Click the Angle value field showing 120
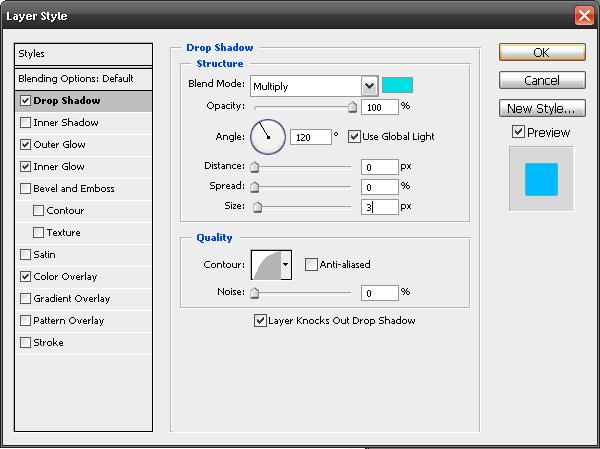The height and width of the screenshot is (449, 600). coord(311,137)
